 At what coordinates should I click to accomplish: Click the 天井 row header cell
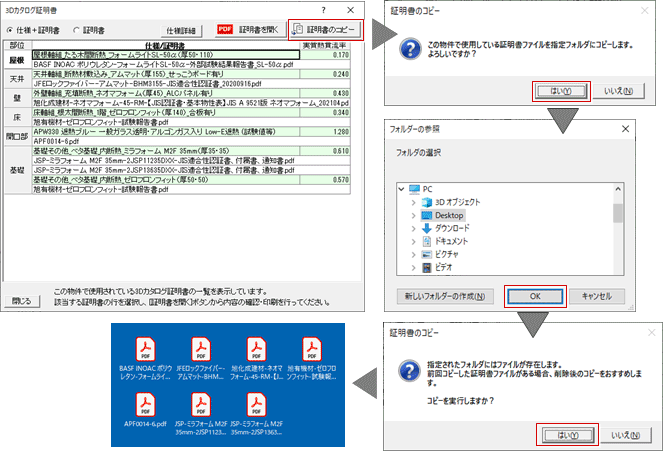[17, 79]
